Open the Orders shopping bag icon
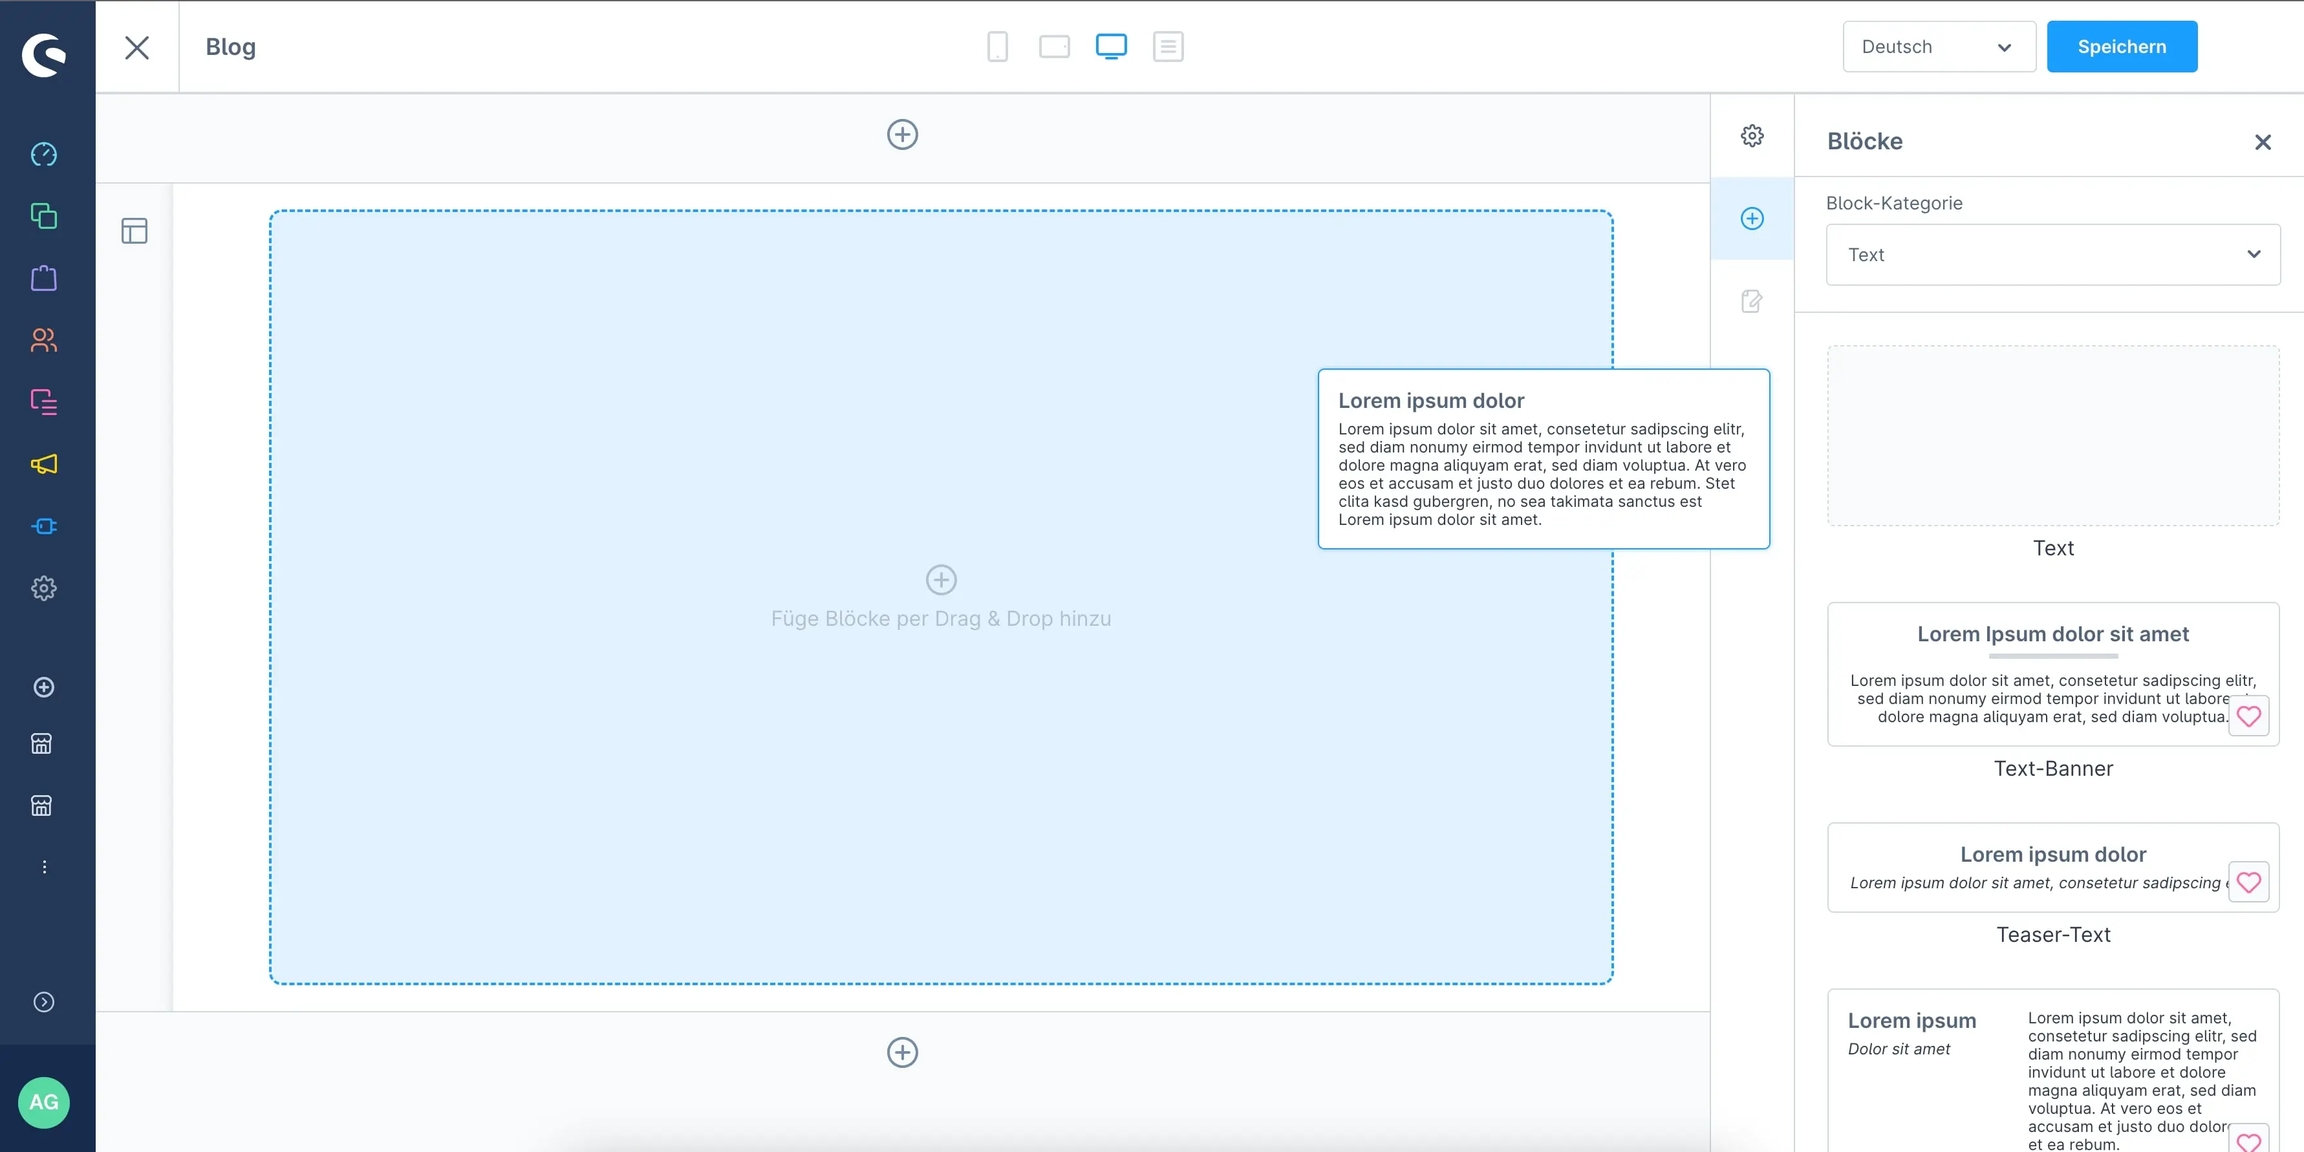This screenshot has width=2304, height=1152. (x=44, y=278)
